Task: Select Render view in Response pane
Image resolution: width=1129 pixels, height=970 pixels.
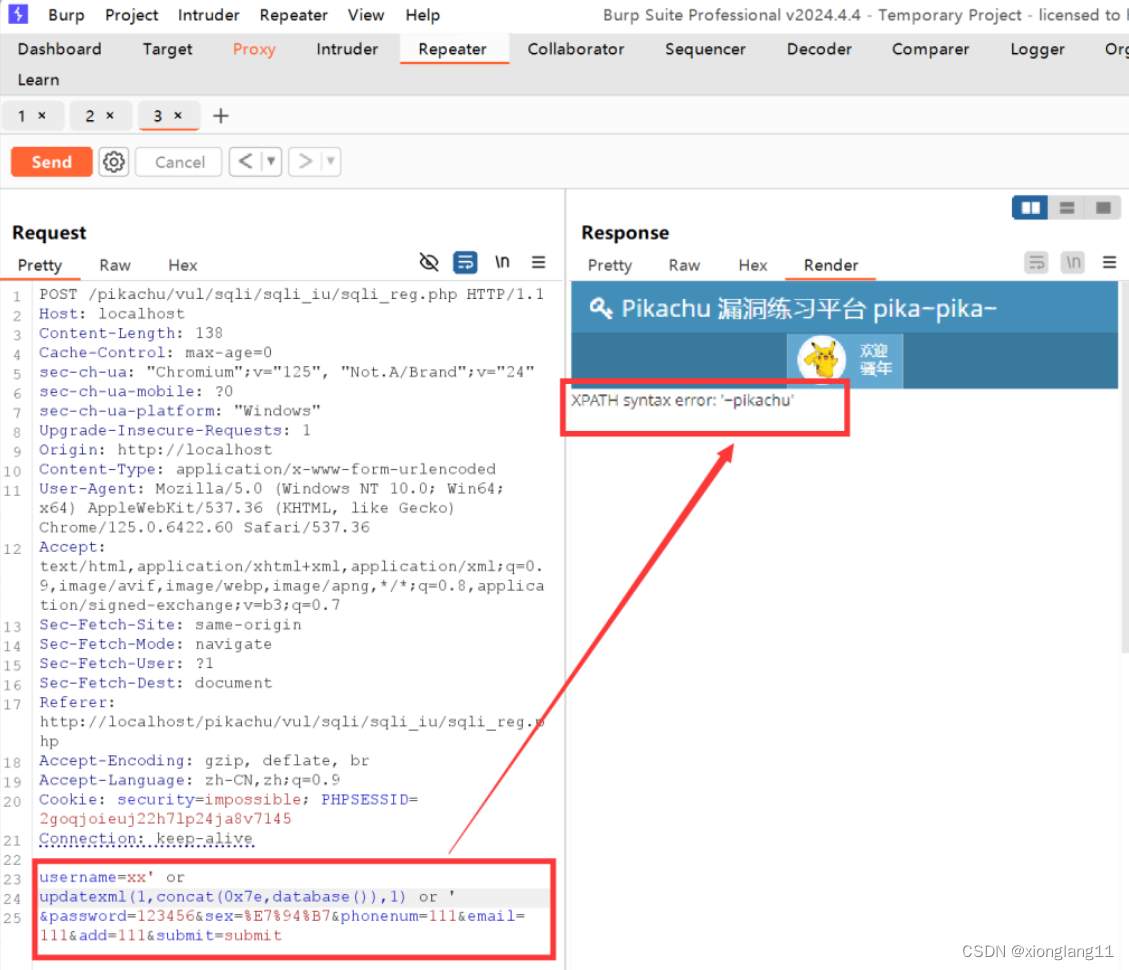Action: (x=830, y=265)
